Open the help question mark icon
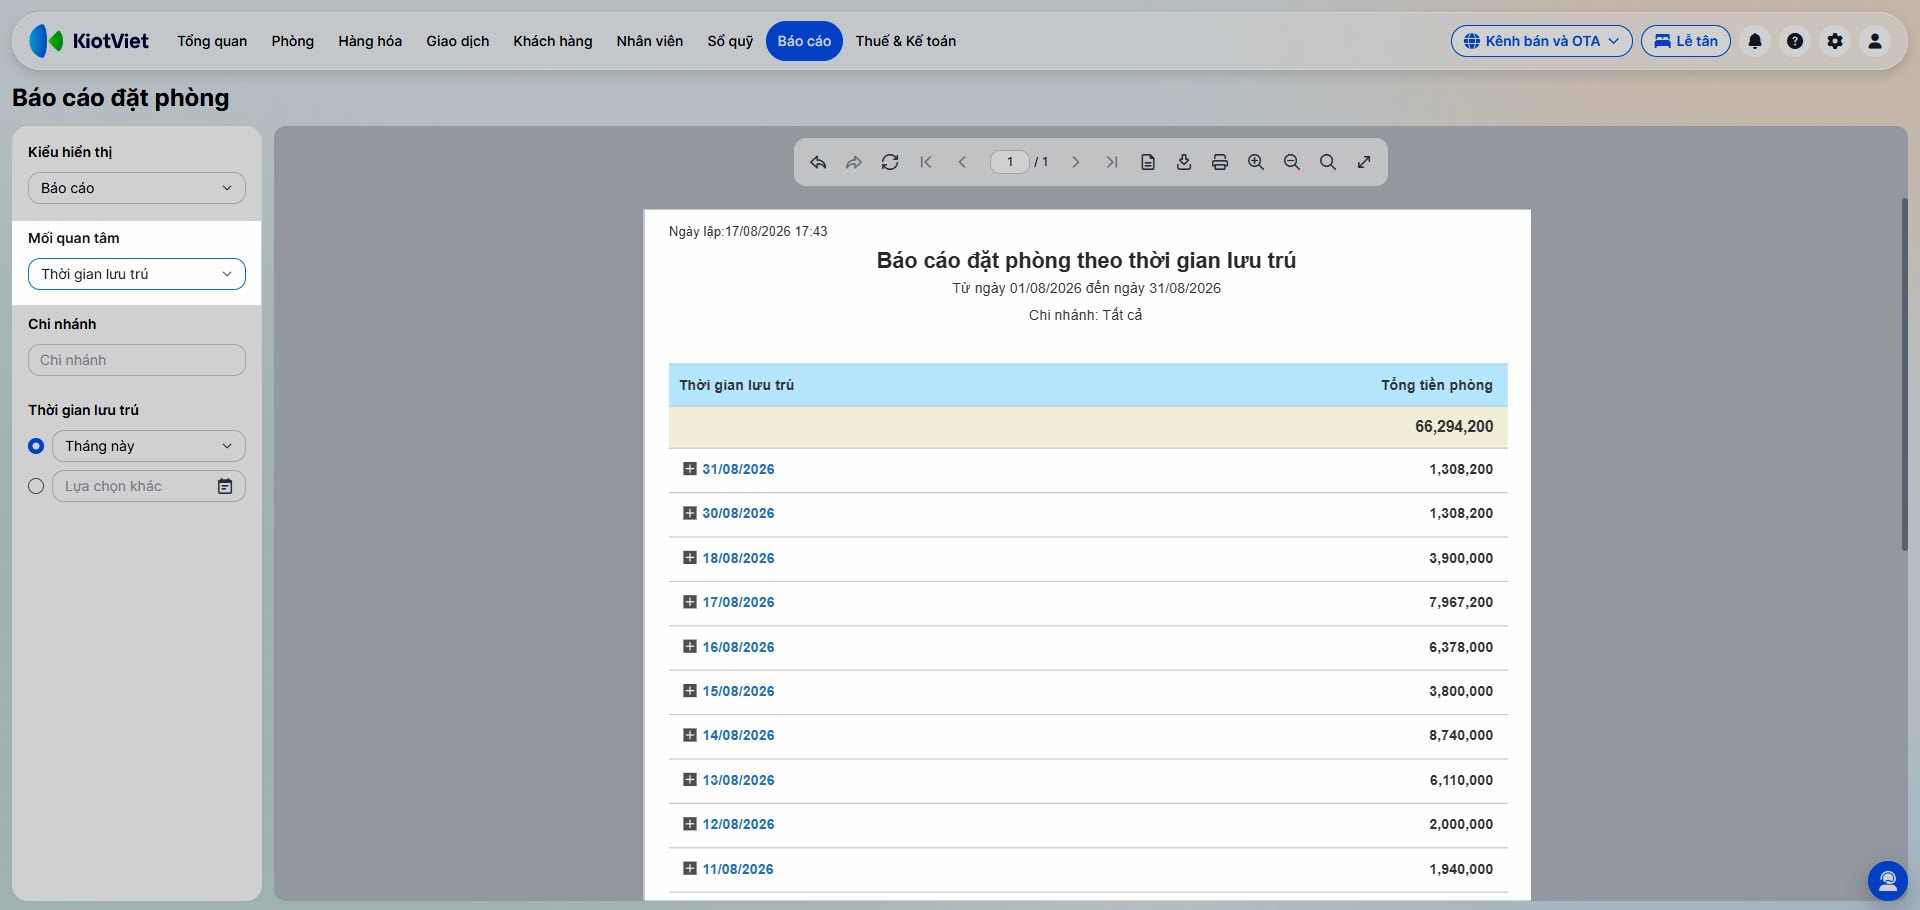The image size is (1920, 910). click(1795, 41)
